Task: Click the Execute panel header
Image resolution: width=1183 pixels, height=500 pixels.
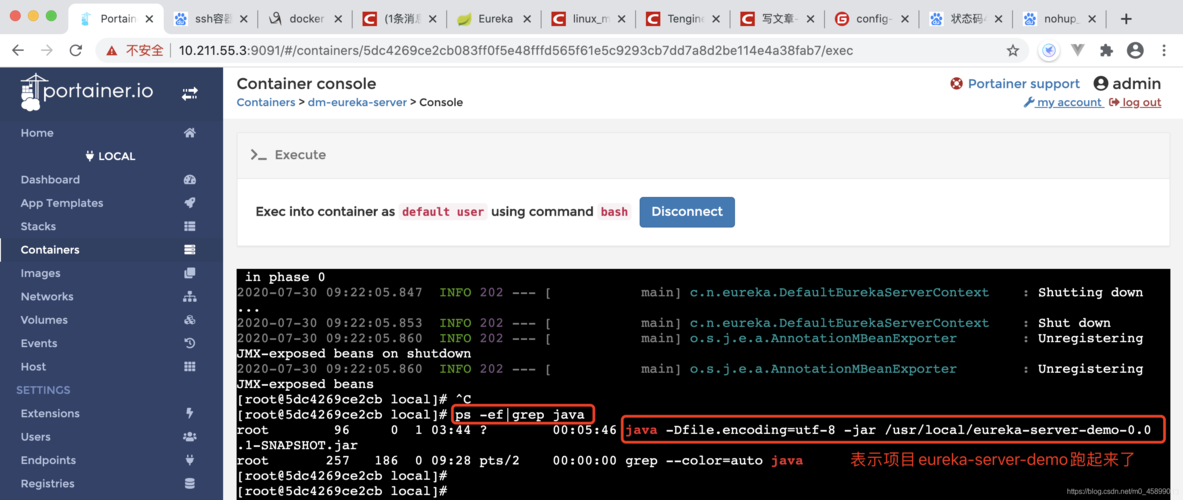Action: coord(703,155)
